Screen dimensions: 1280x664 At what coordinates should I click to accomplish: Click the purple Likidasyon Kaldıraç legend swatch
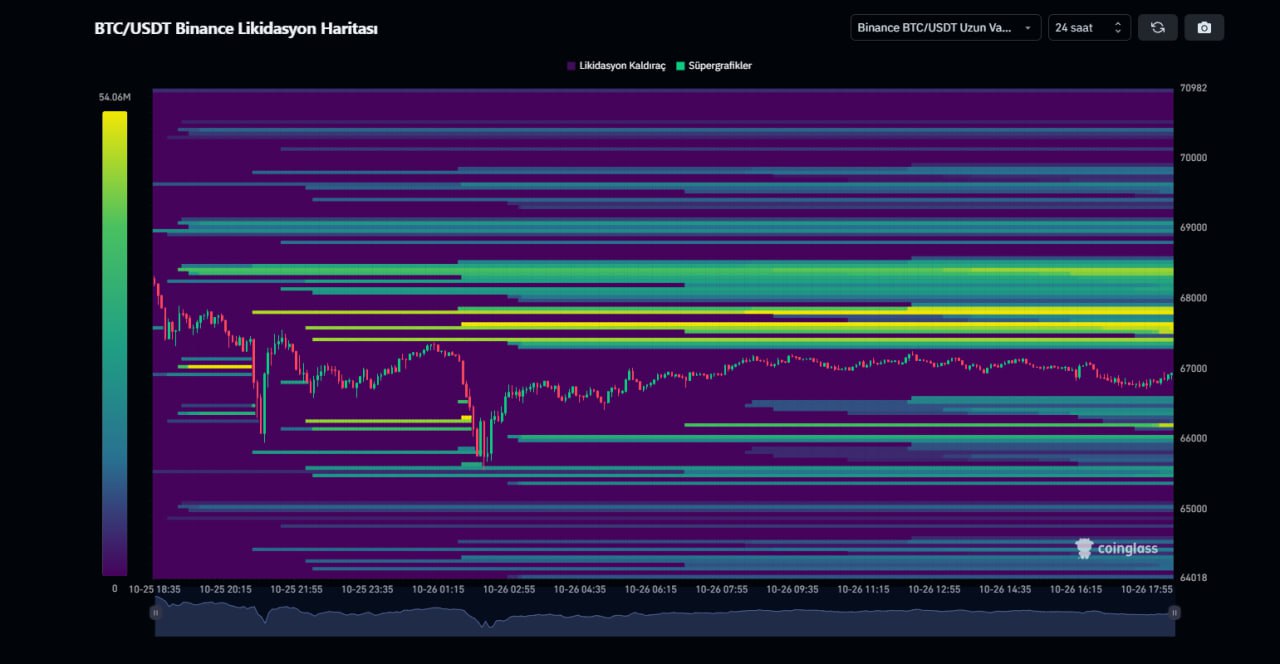pos(571,66)
